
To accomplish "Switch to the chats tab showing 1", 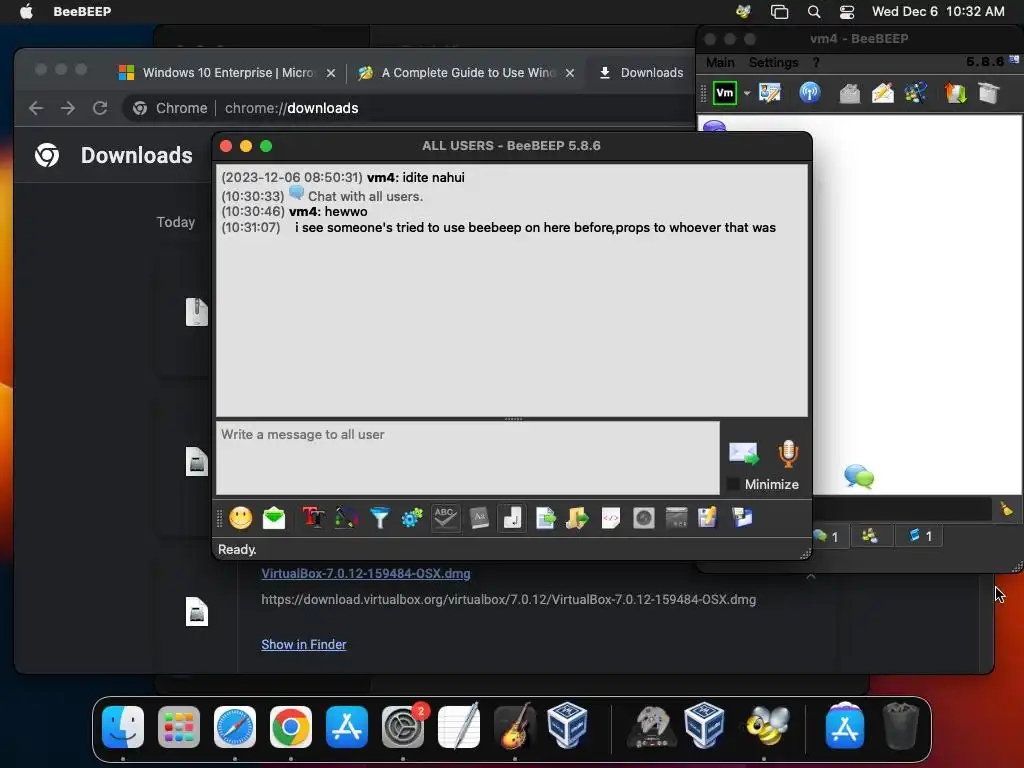I will 829,536.
